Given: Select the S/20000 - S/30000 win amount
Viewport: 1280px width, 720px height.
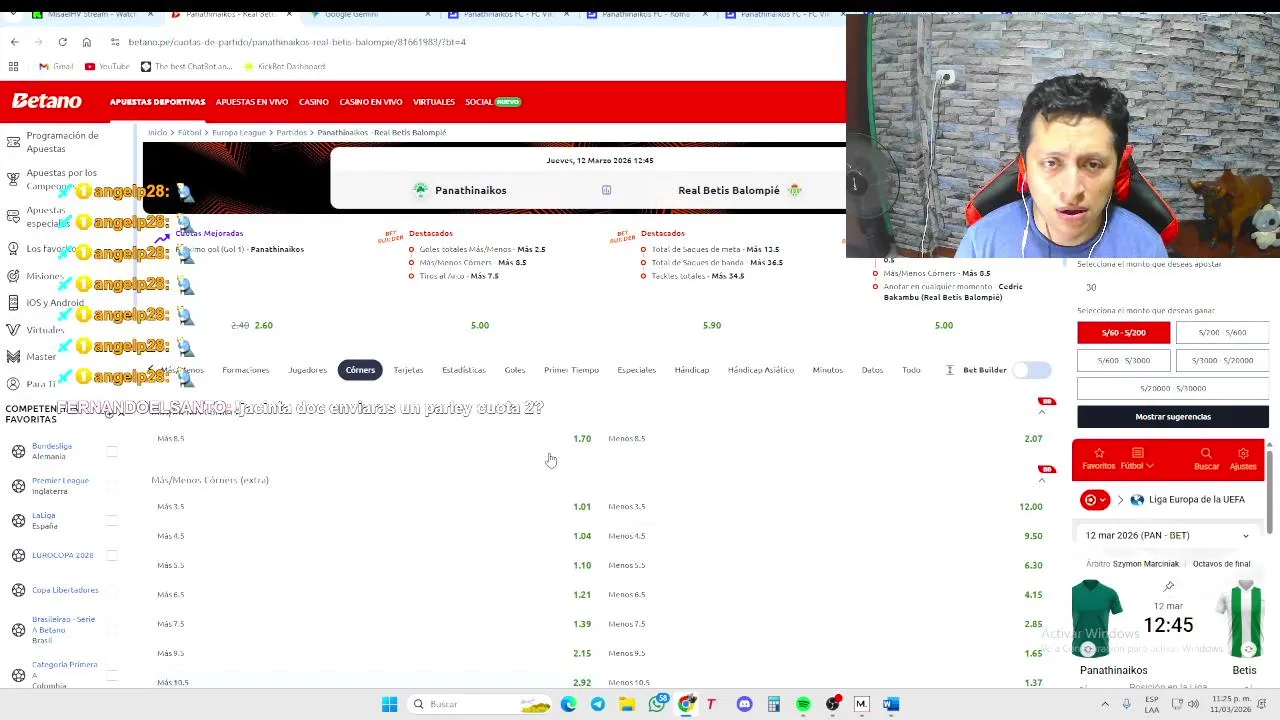Looking at the screenshot, I should click(1173, 388).
